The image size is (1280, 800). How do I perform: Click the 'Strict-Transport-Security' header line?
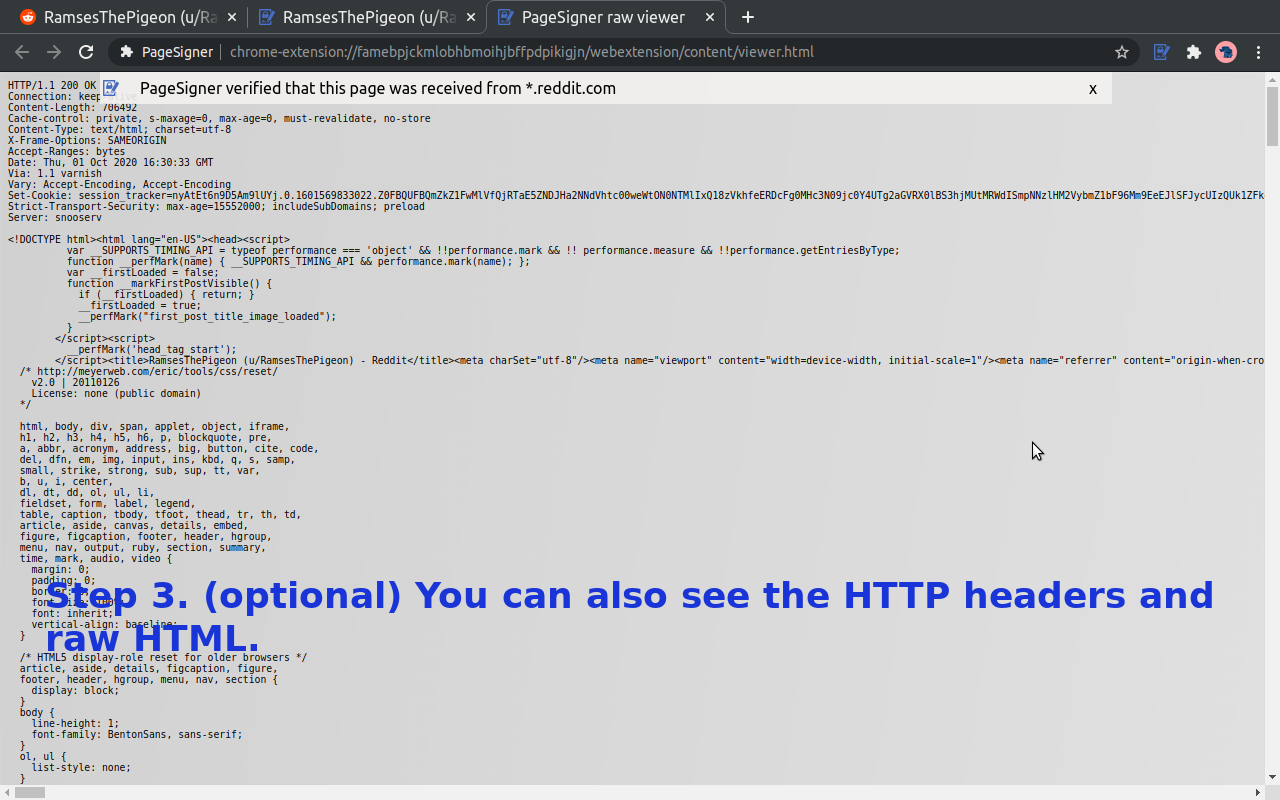(216, 206)
